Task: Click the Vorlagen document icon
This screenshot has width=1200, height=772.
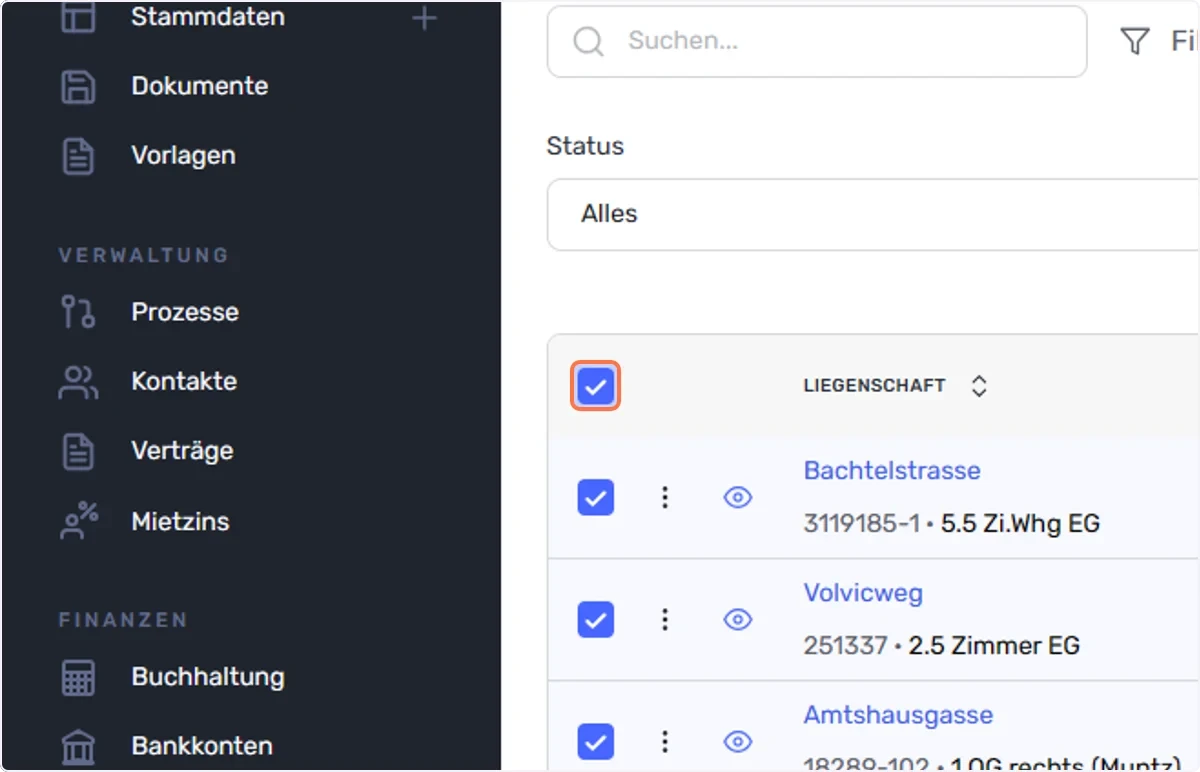Action: pyautogui.click(x=78, y=156)
